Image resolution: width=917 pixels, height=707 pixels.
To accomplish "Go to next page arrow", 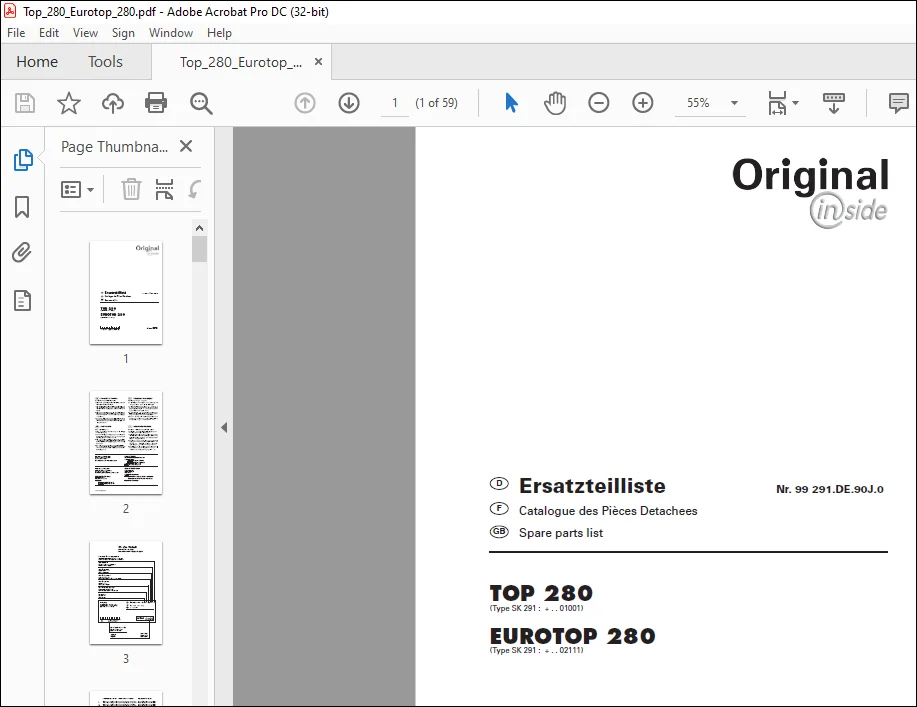I will click(349, 103).
